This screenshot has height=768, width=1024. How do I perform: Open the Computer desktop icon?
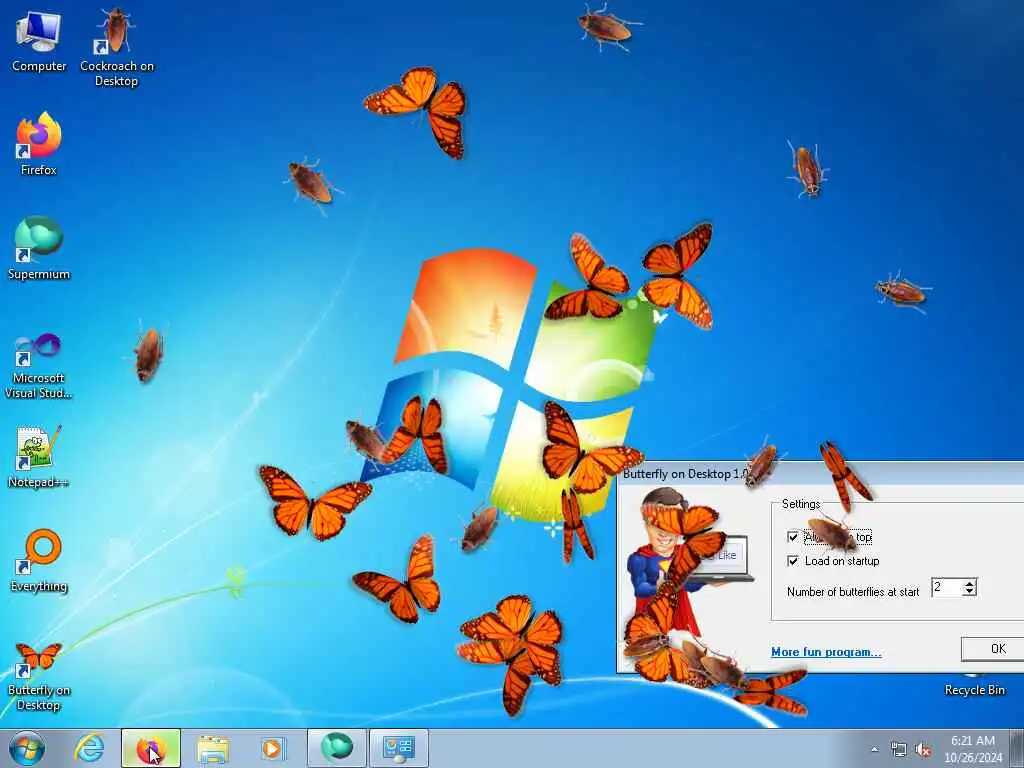point(39,40)
